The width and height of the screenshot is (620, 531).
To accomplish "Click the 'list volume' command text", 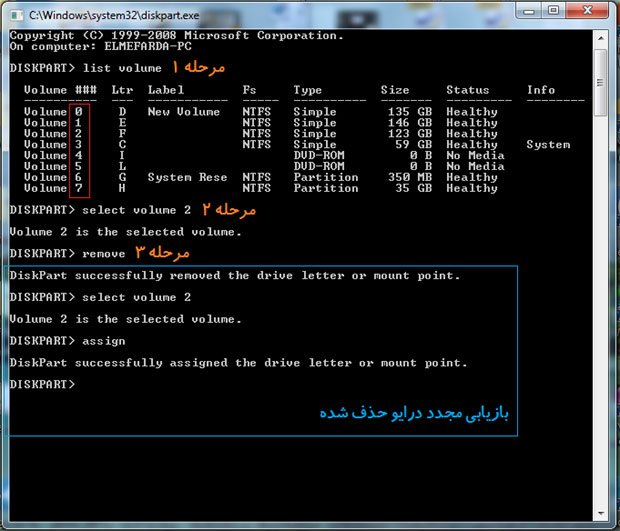I will (x=122, y=68).
